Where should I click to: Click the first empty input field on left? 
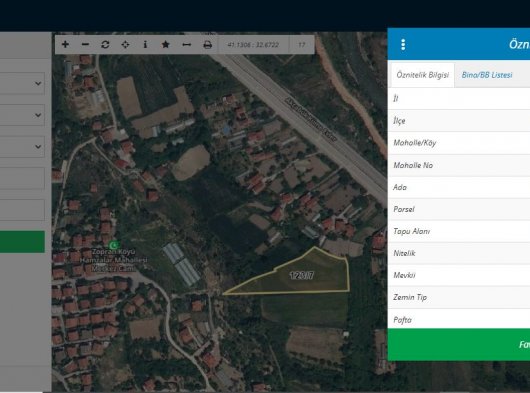coord(22,178)
